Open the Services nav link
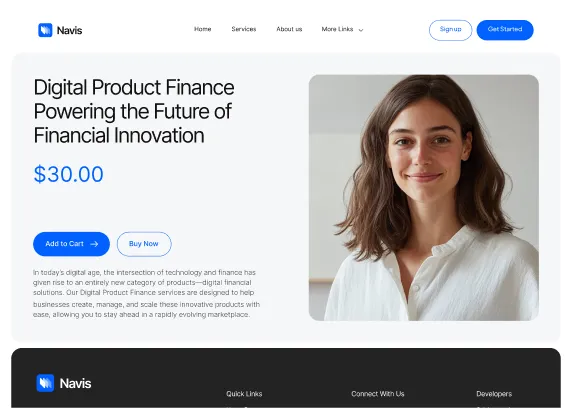Image resolution: width=576 pixels, height=410 pixels. pyautogui.click(x=244, y=29)
